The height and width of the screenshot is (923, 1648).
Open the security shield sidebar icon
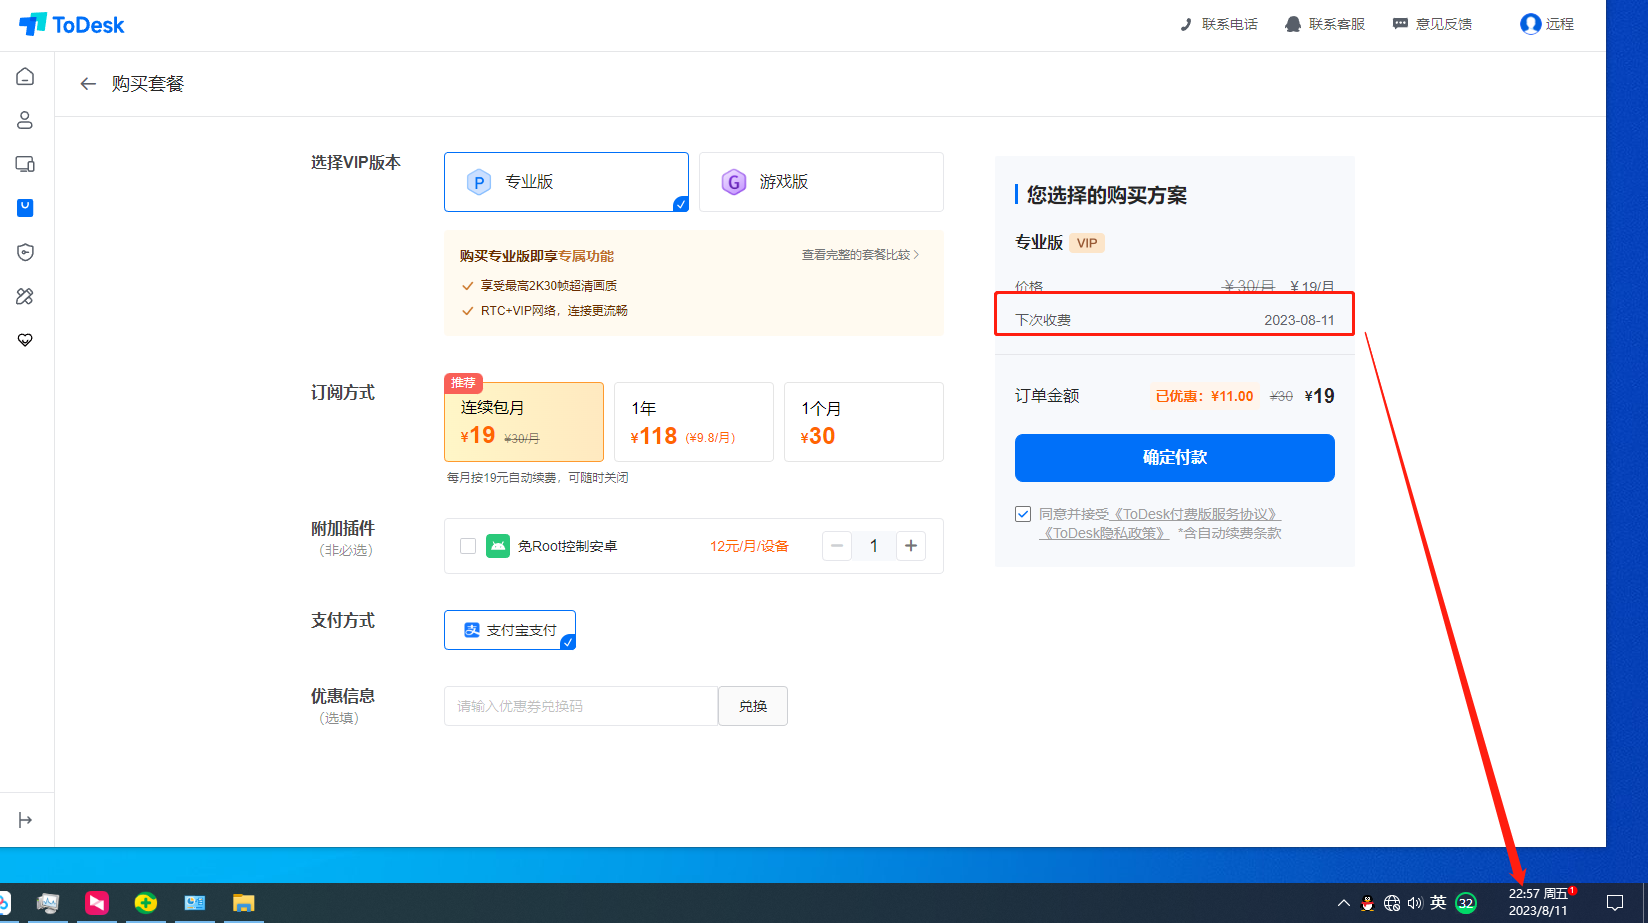click(x=25, y=252)
